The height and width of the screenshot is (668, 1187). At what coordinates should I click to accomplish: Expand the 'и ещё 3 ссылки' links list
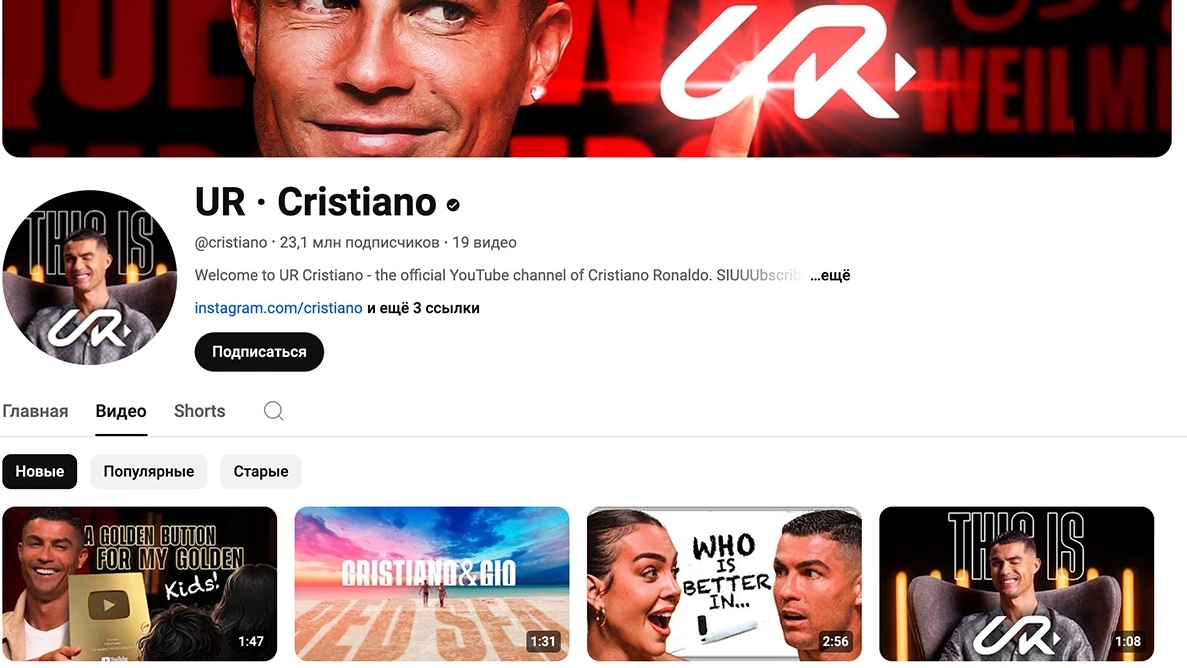pos(423,308)
